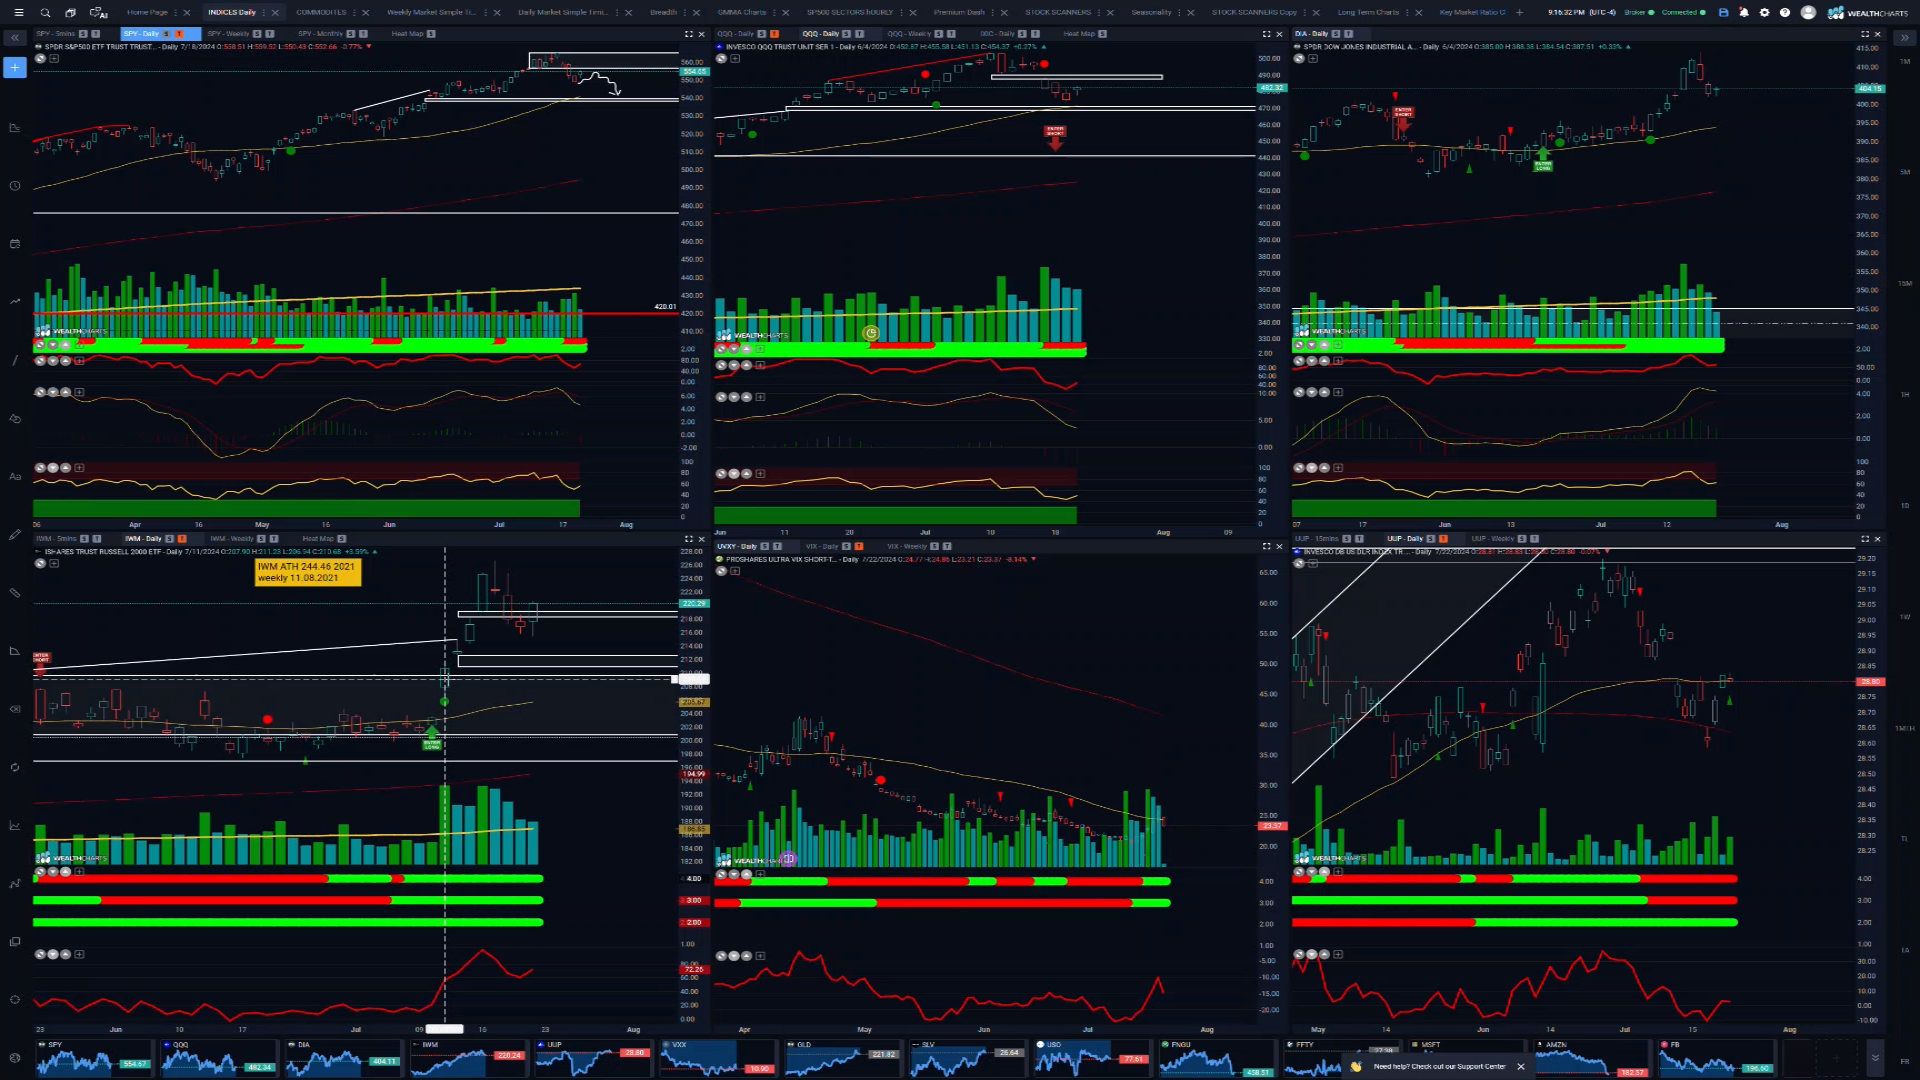Open the Heat Map tab in SPY panel

407,34
